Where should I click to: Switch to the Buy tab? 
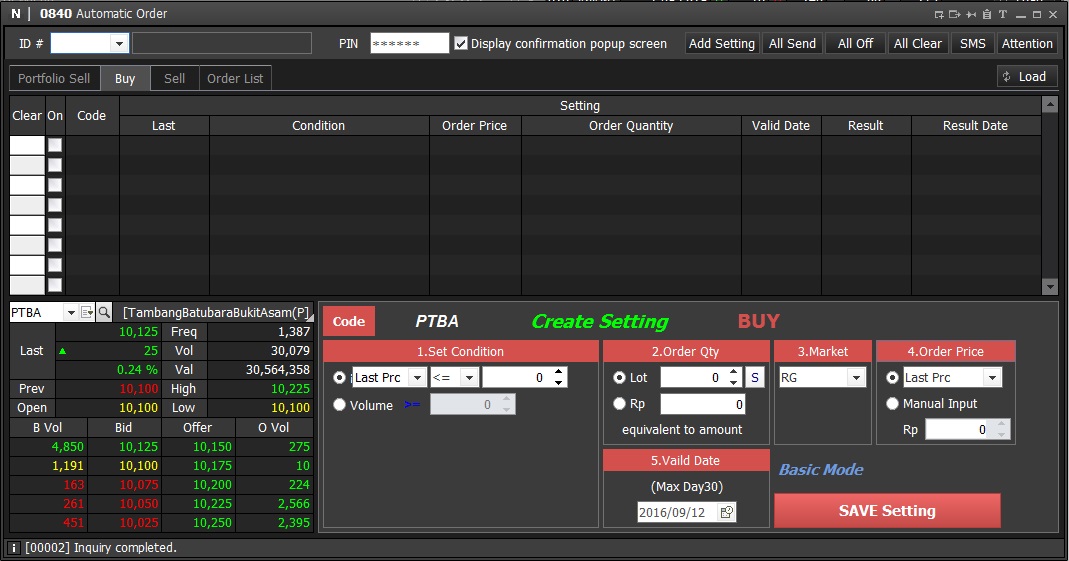tap(125, 78)
